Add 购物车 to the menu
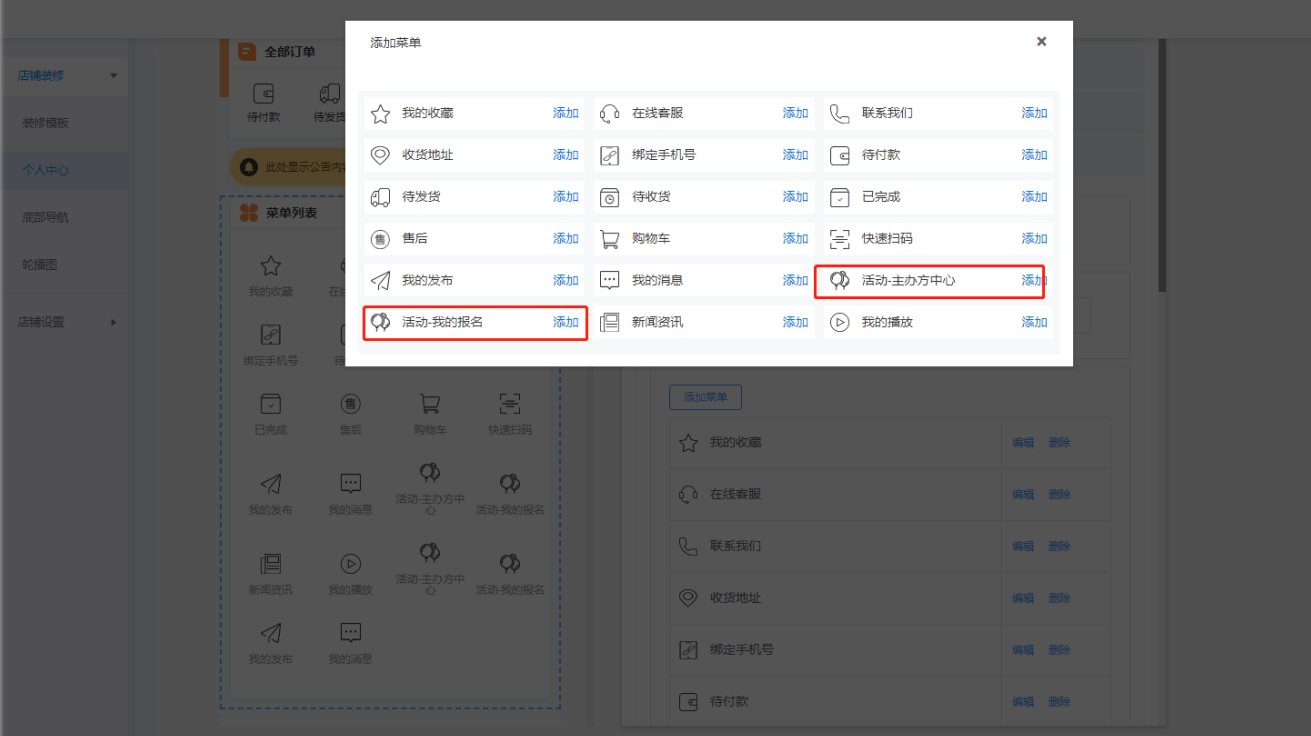This screenshot has height=736, width=1311. (x=795, y=238)
